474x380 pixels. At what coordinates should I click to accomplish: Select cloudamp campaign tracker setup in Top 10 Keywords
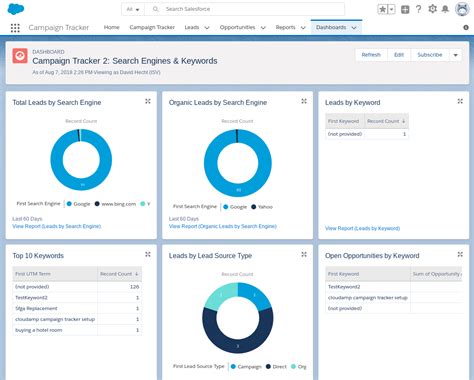tap(55, 319)
